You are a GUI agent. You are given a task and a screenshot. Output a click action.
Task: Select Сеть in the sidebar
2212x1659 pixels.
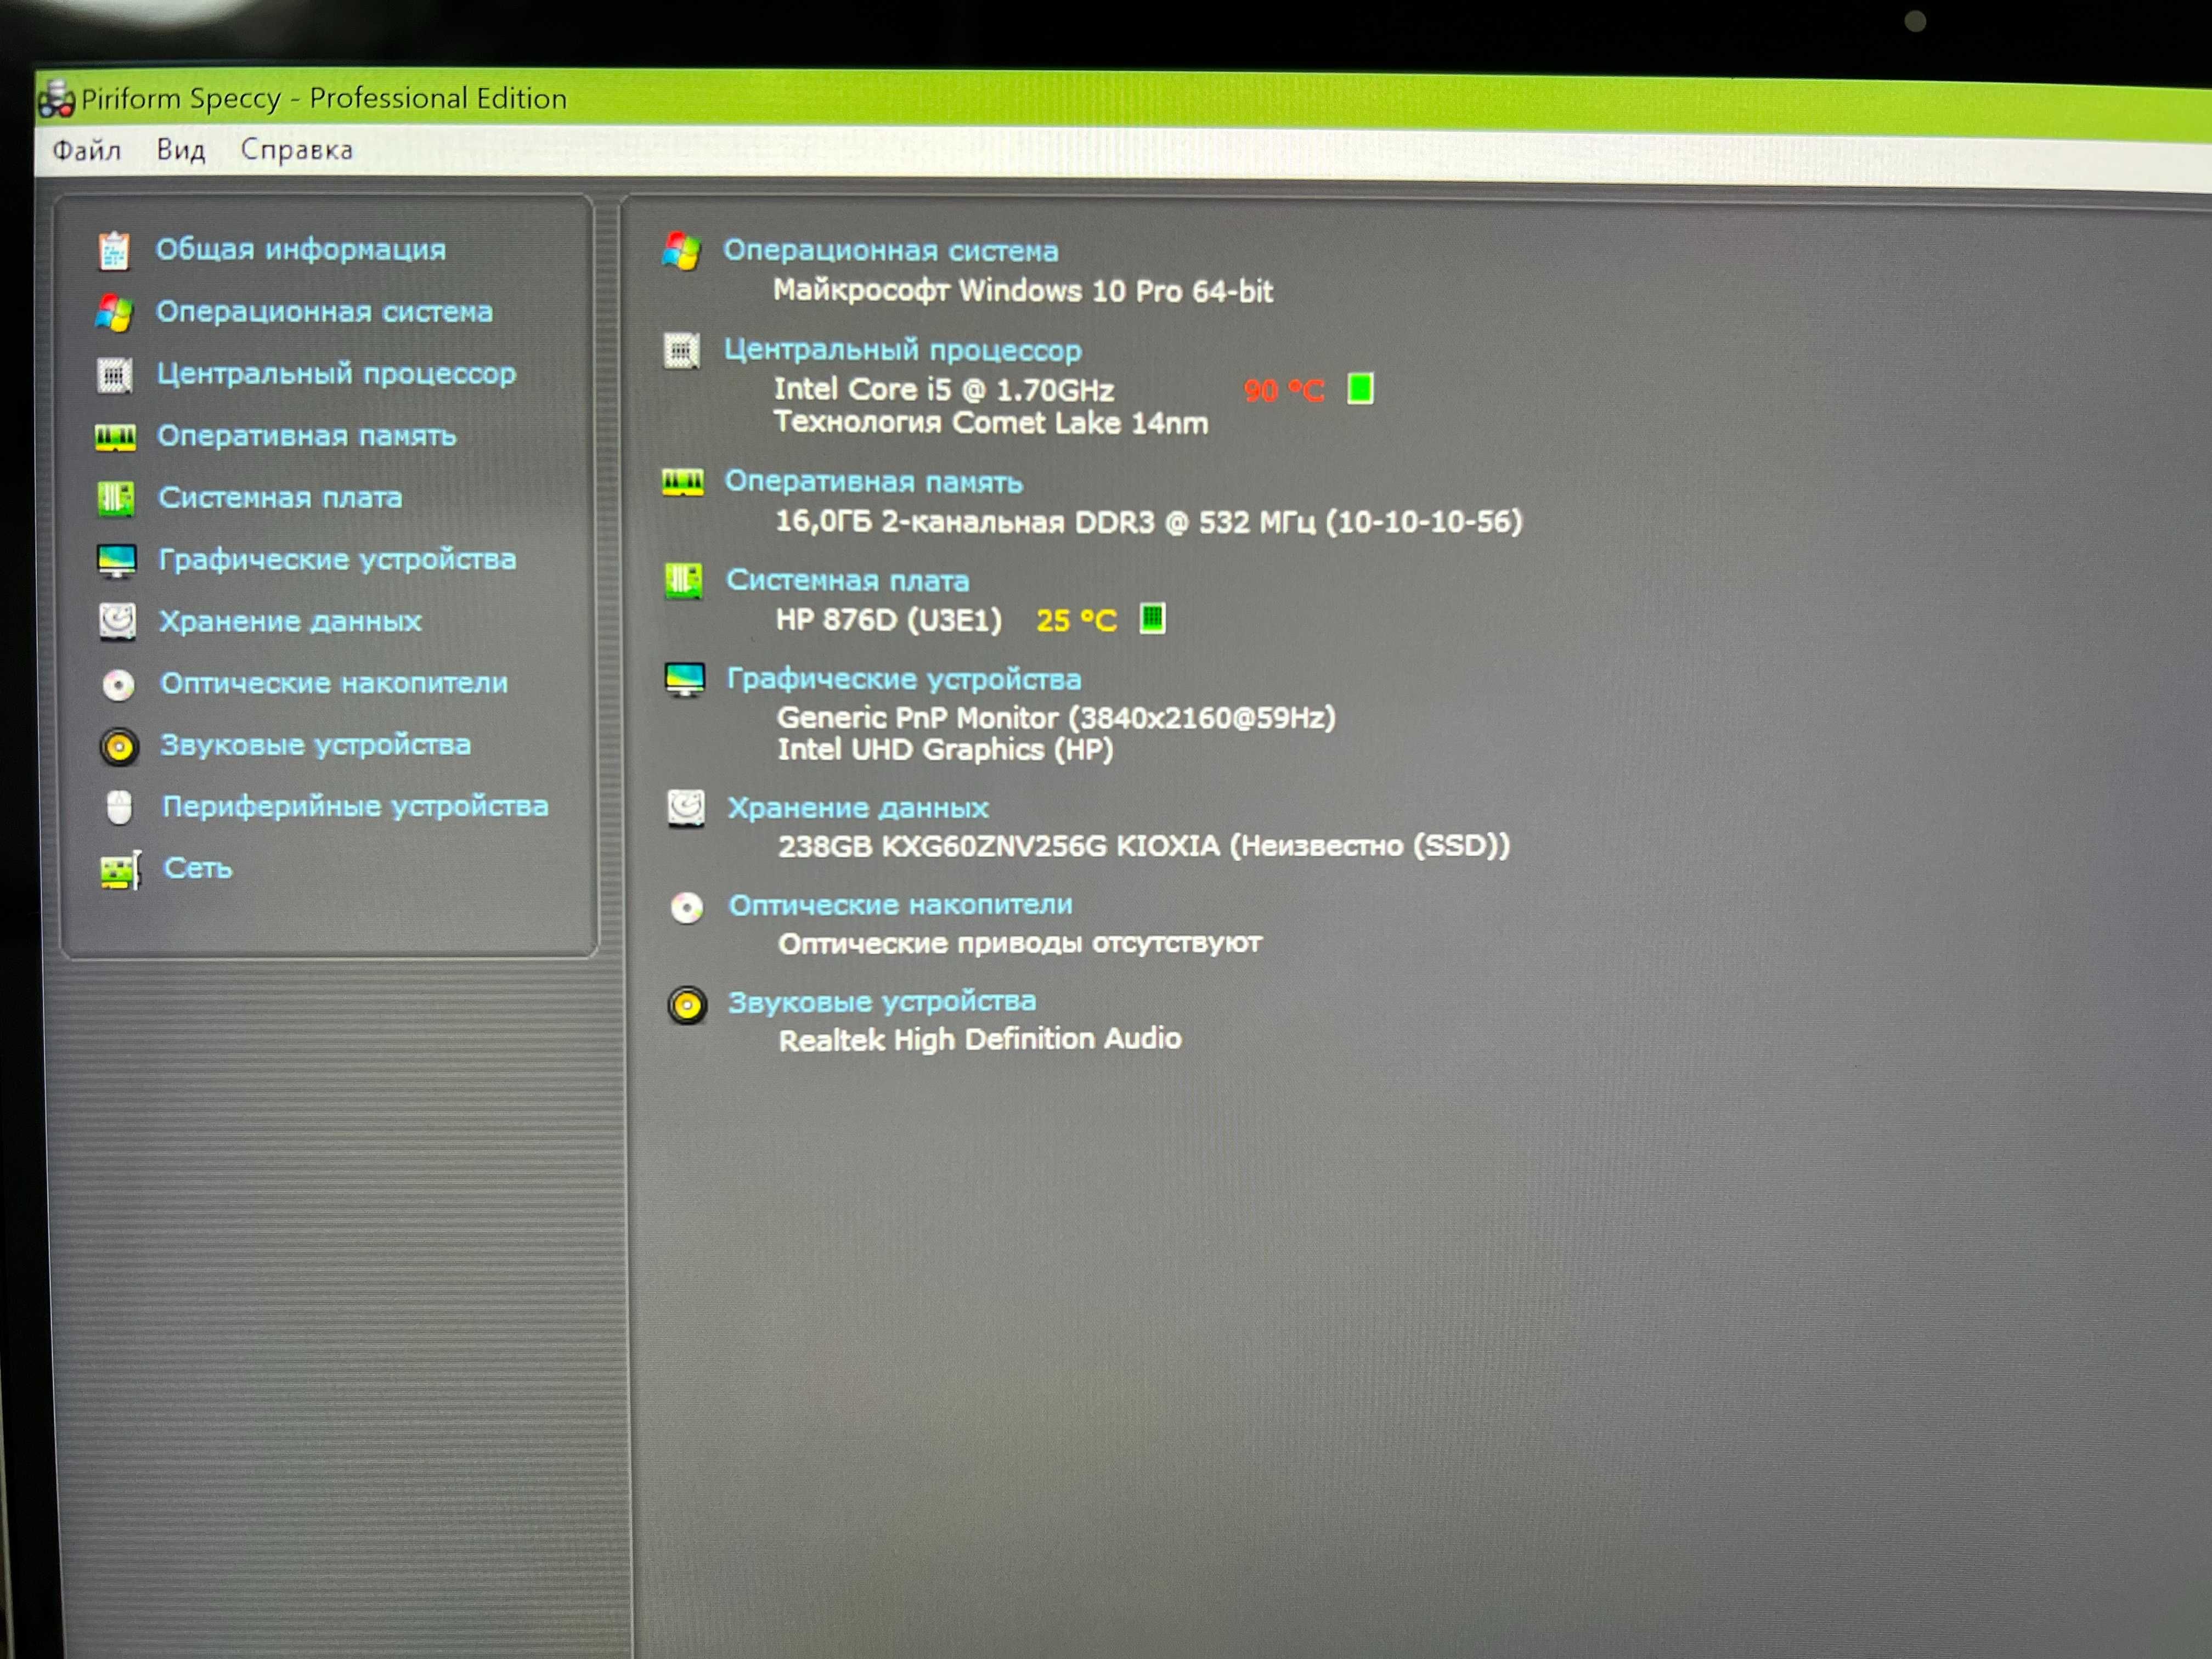click(x=198, y=868)
